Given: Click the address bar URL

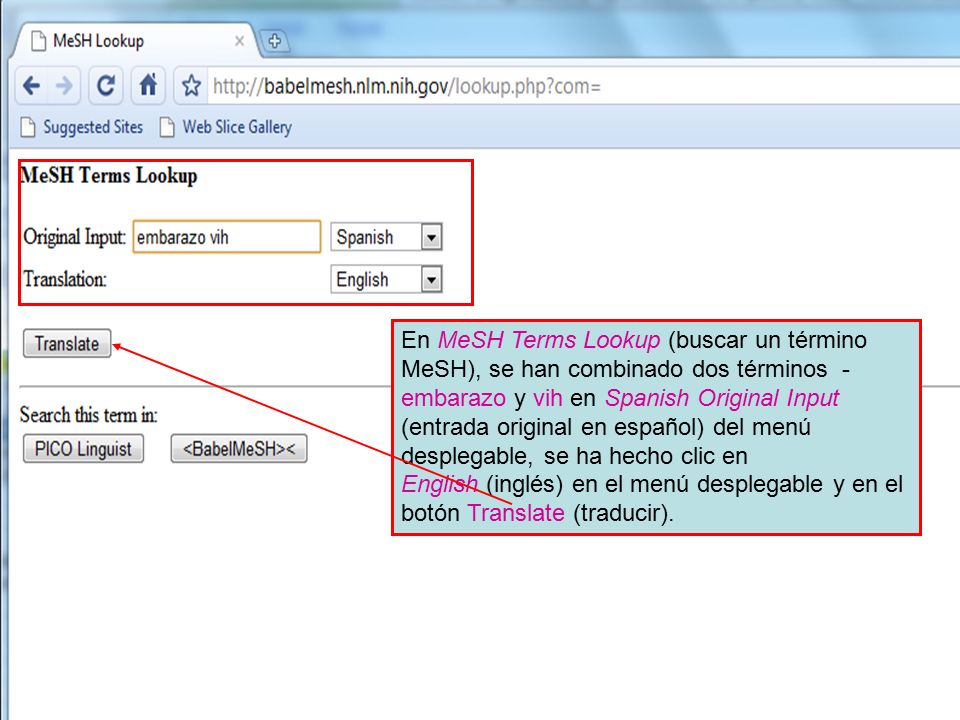Looking at the screenshot, I should coord(407,86).
